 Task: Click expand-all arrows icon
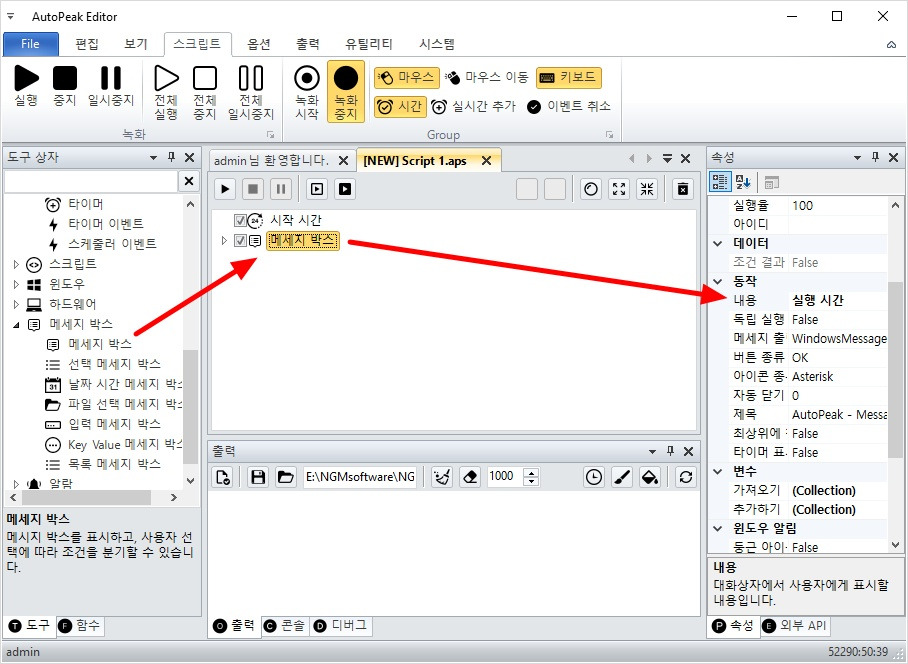pos(619,189)
